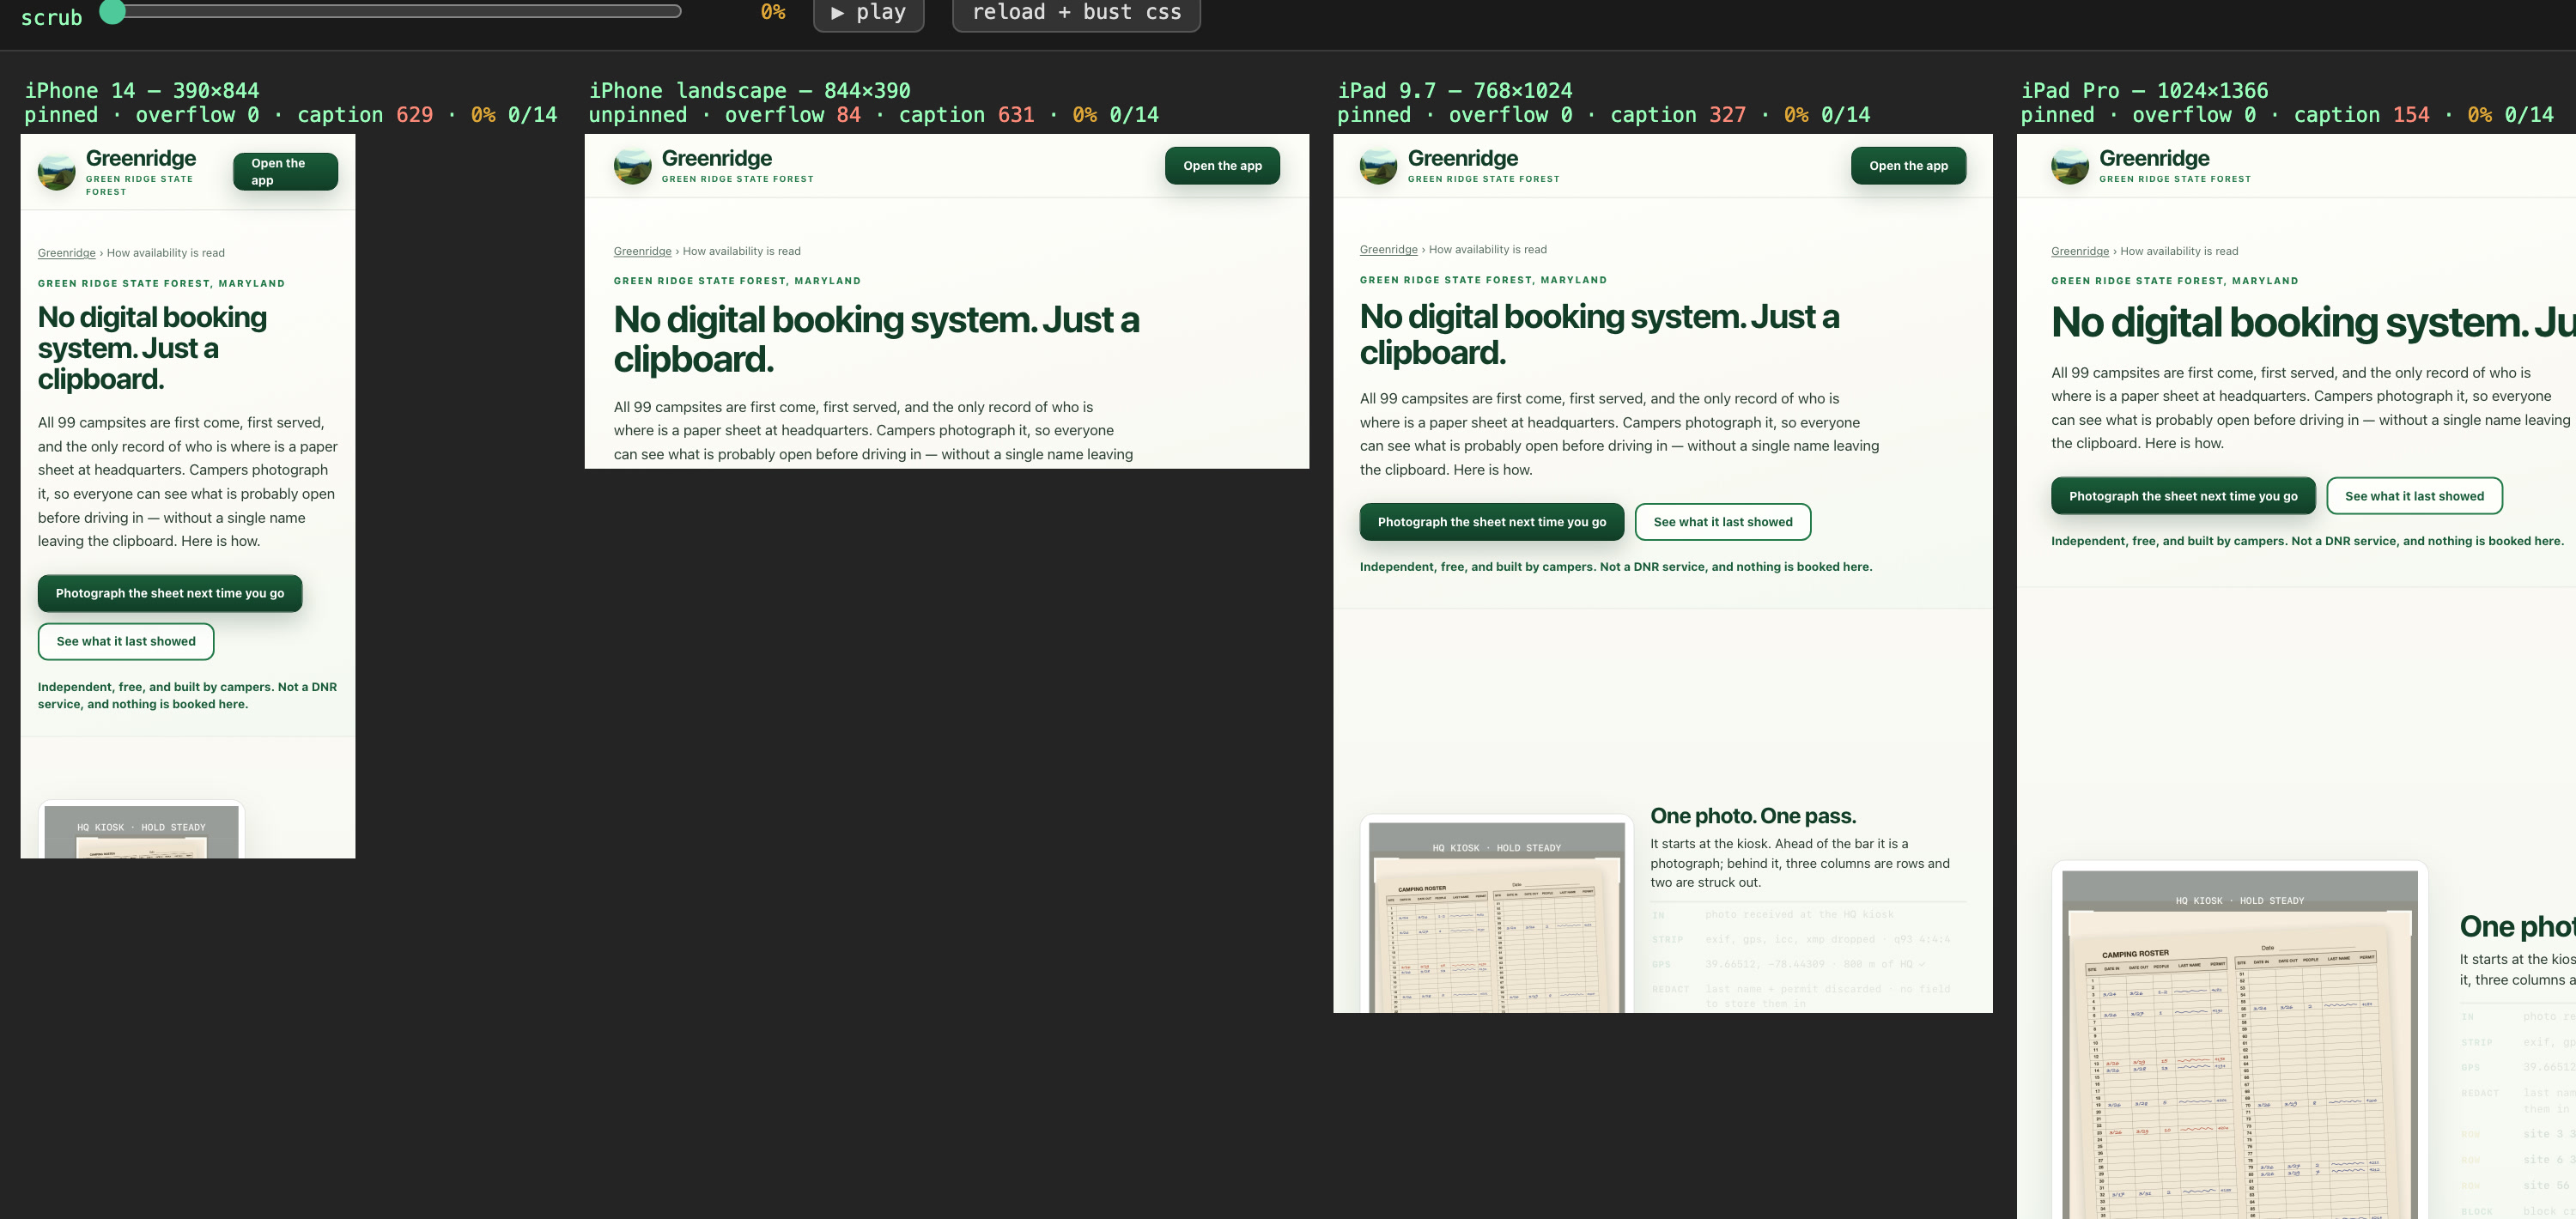Click Greenridge logo icon in iPad 9.7 preview

click(1378, 166)
